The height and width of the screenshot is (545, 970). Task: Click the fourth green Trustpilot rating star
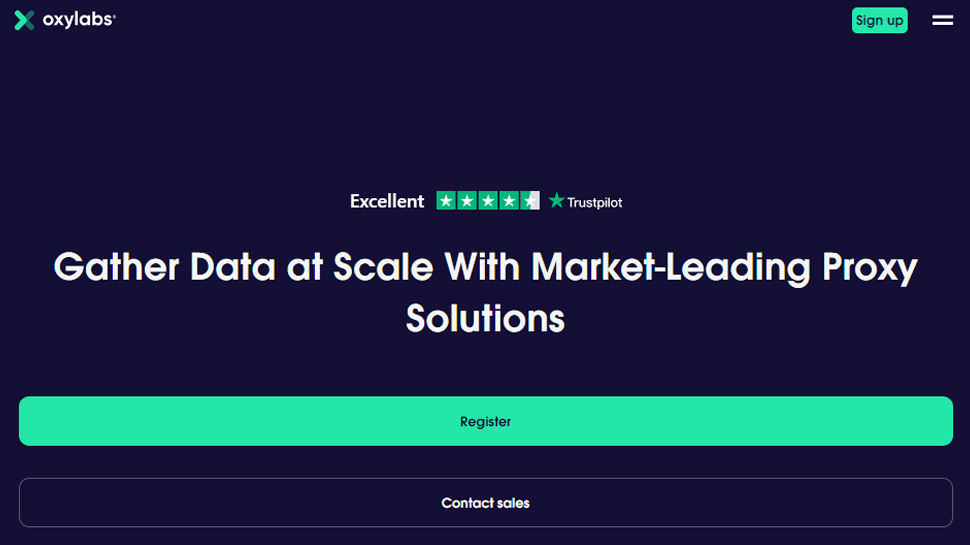(509, 200)
